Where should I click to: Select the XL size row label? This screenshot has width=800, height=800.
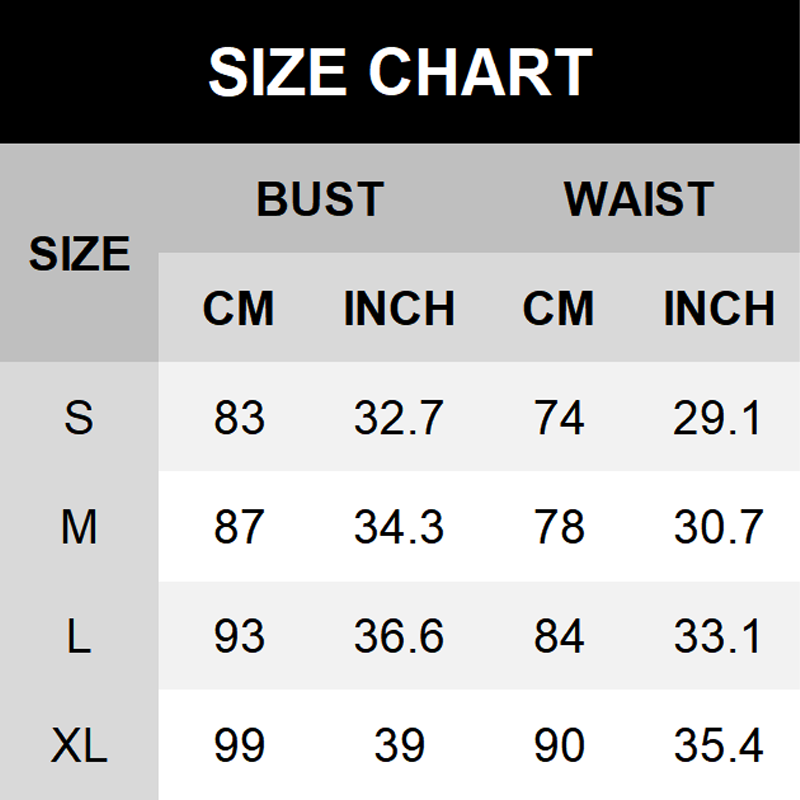tap(79, 746)
